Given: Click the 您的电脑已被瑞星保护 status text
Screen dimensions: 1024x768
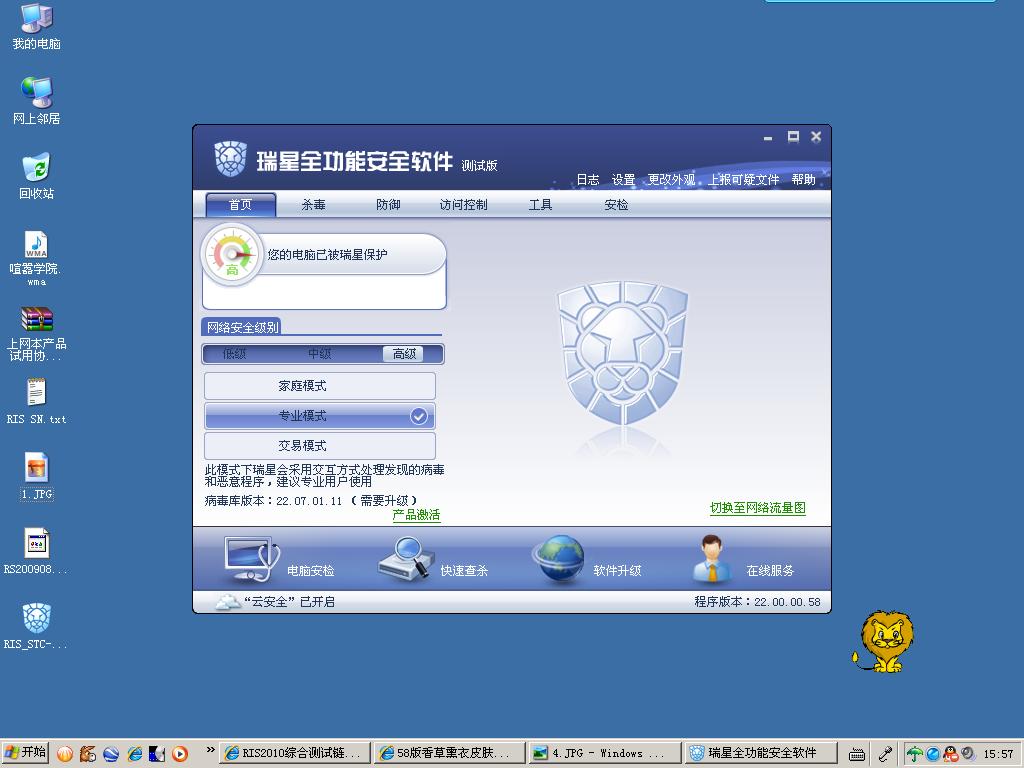Looking at the screenshot, I should coord(327,255).
